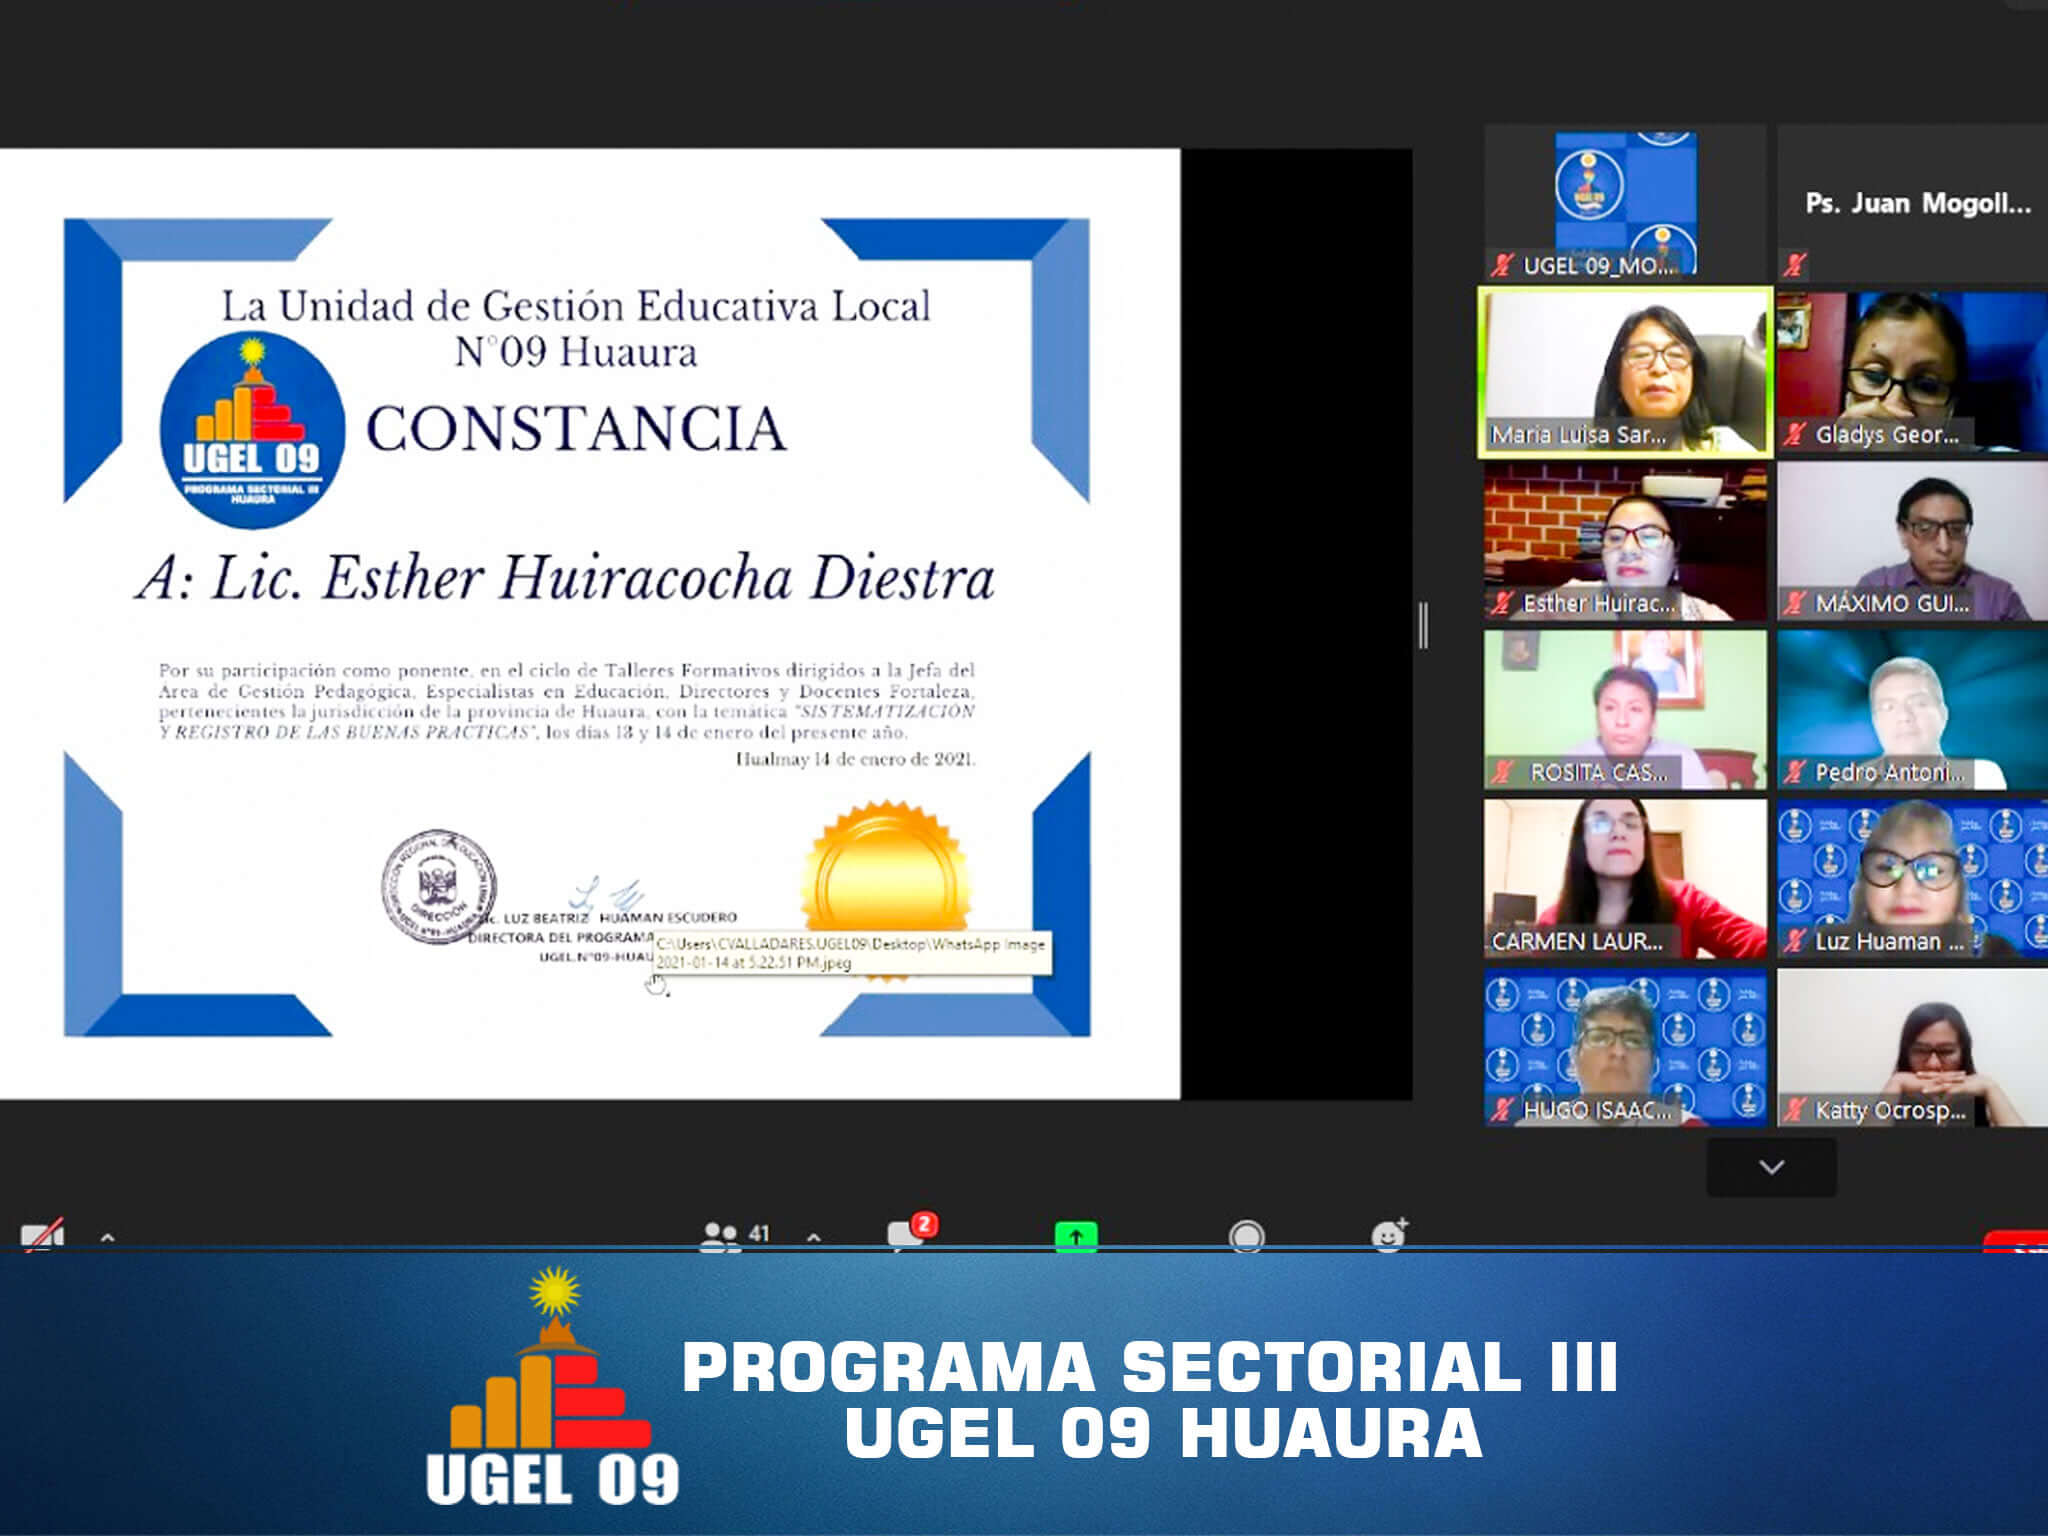
Task: Click mute icon on Pedro Antoni tile
Action: point(1796,772)
